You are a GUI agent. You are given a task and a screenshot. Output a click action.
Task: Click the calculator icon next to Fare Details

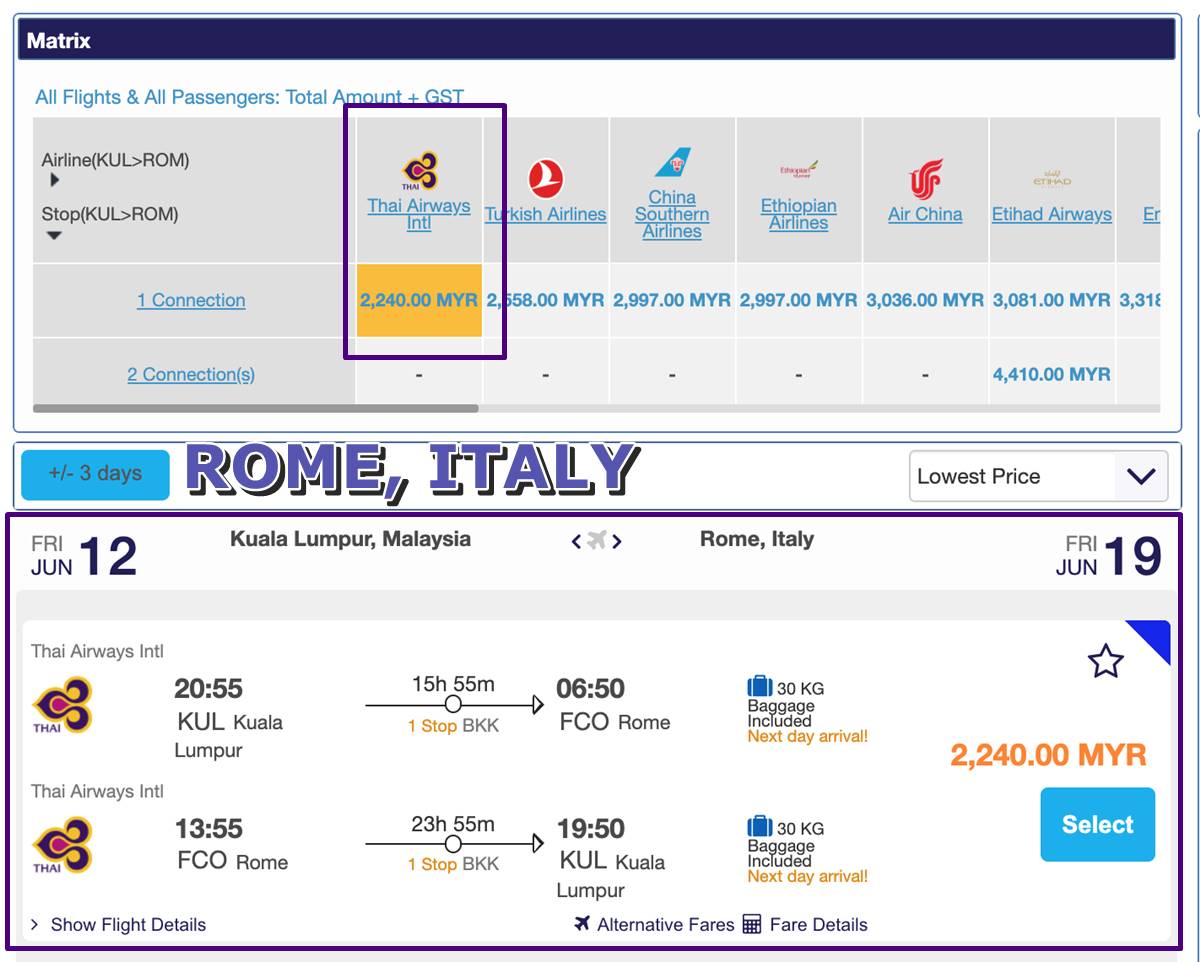[x=752, y=924]
